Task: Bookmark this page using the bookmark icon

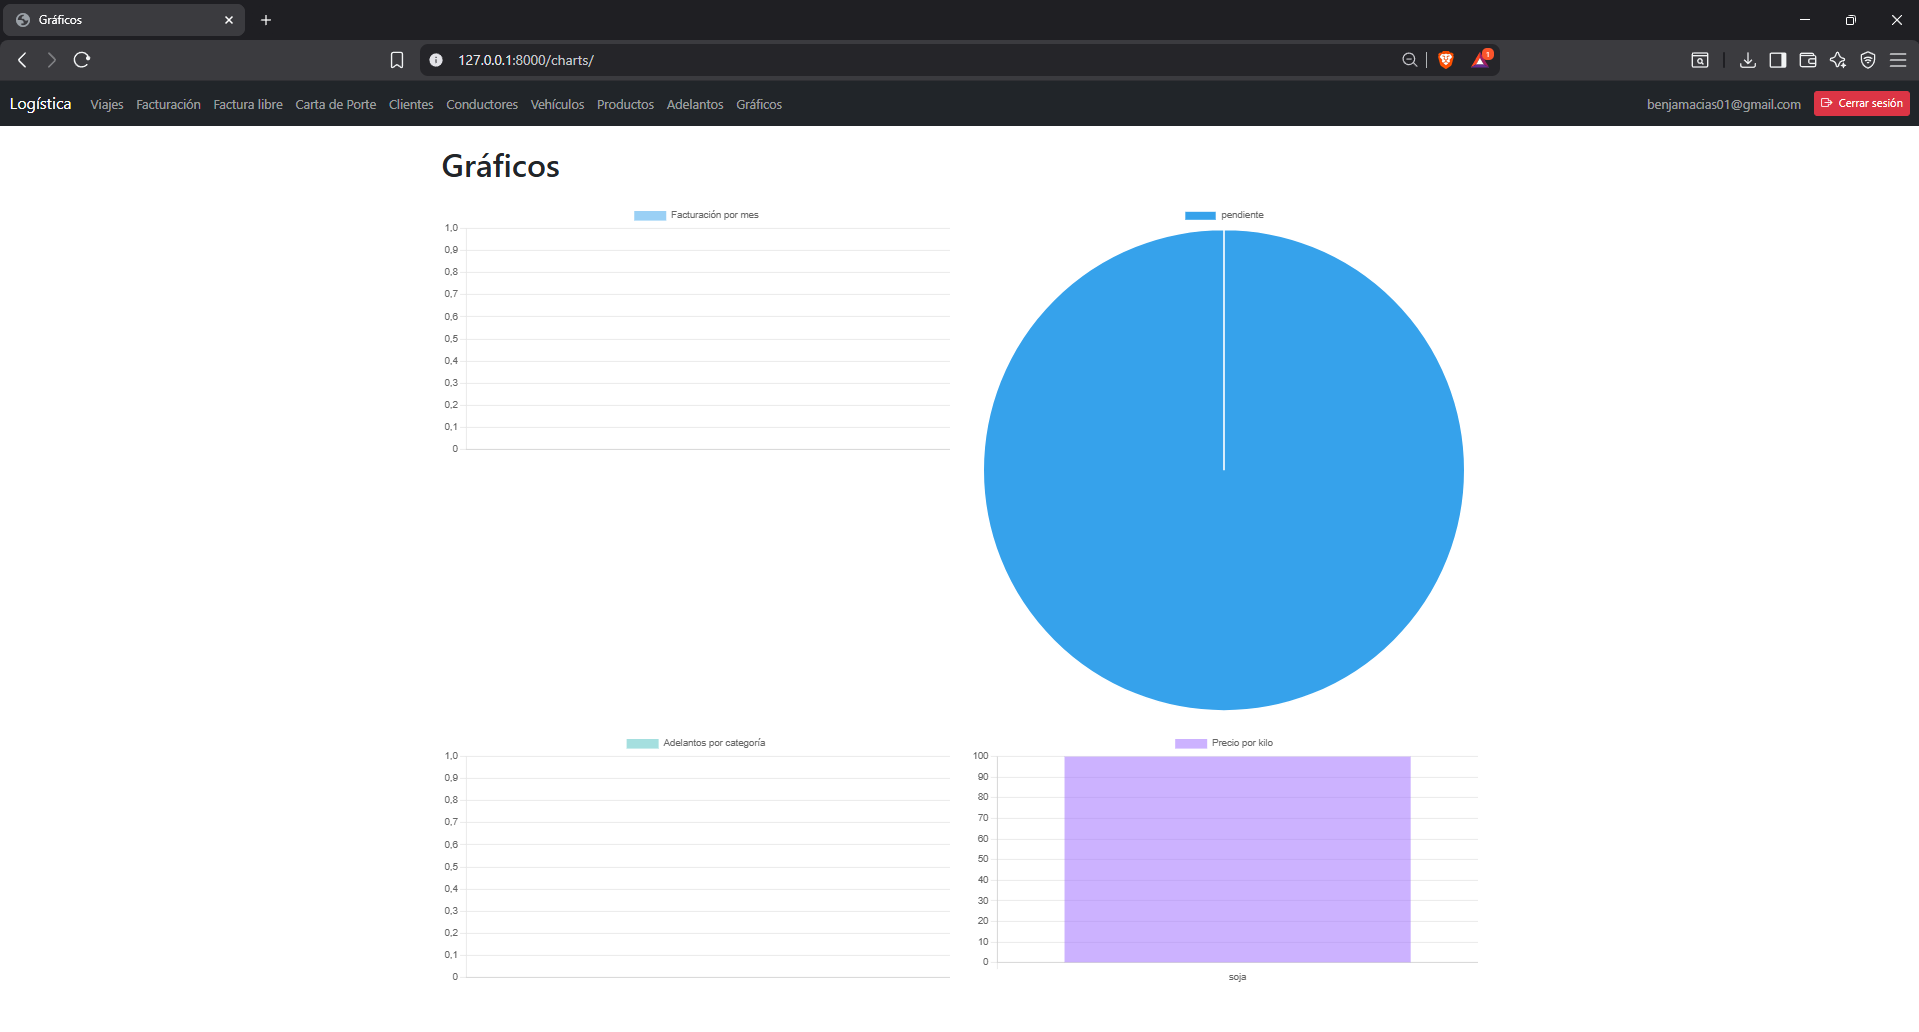Action: (x=397, y=60)
